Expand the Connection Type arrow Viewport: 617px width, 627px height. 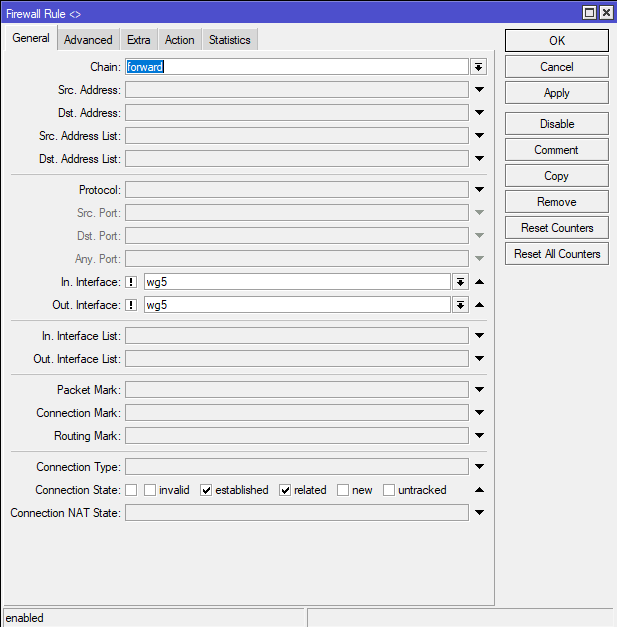(x=479, y=467)
